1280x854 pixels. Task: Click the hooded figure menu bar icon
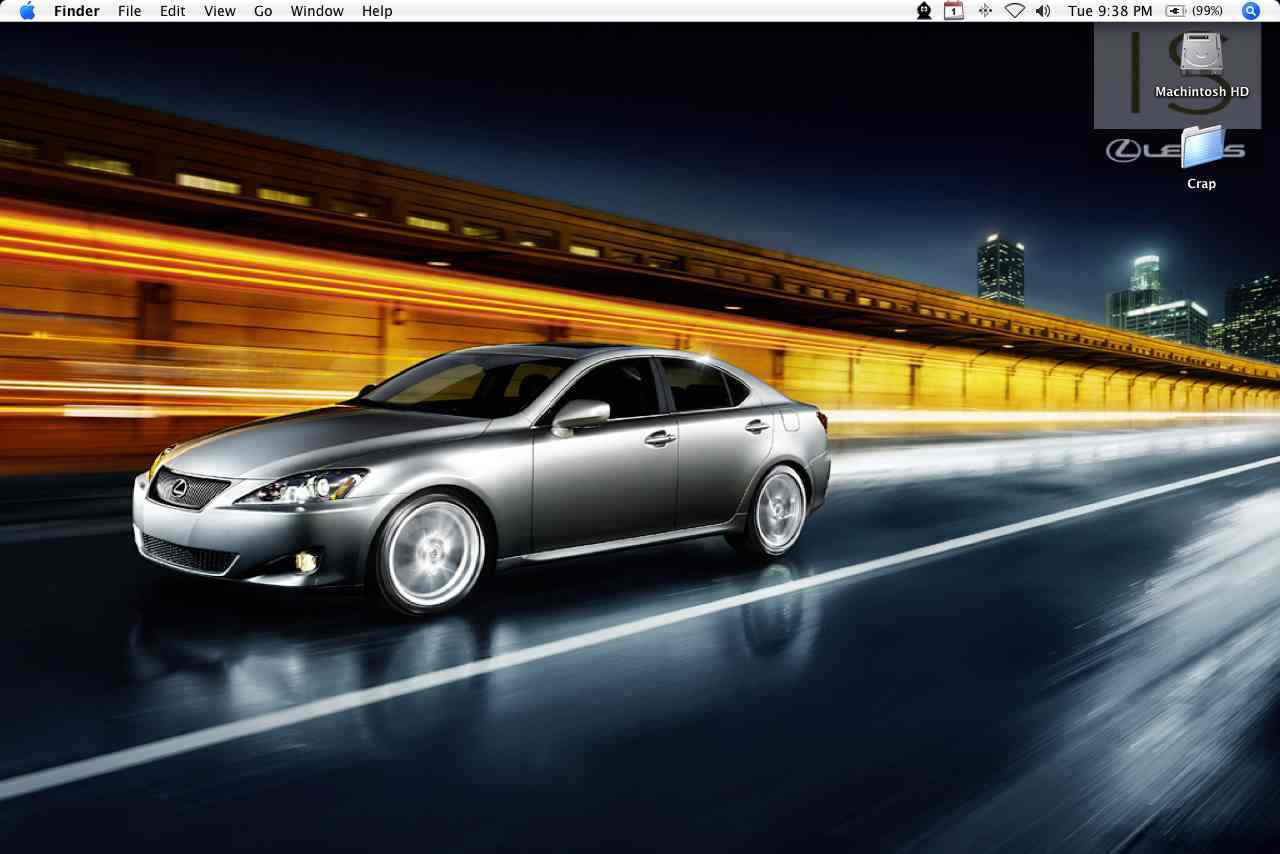924,11
